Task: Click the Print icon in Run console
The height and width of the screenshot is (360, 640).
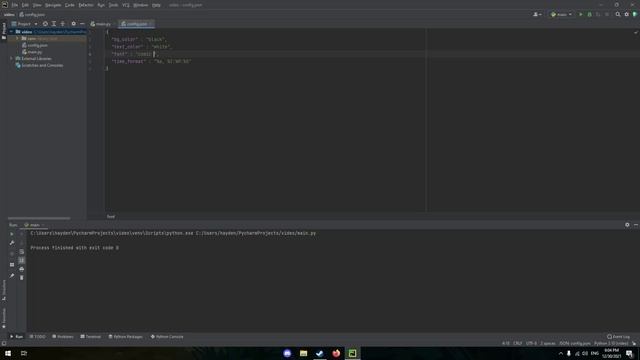Action: [22, 269]
